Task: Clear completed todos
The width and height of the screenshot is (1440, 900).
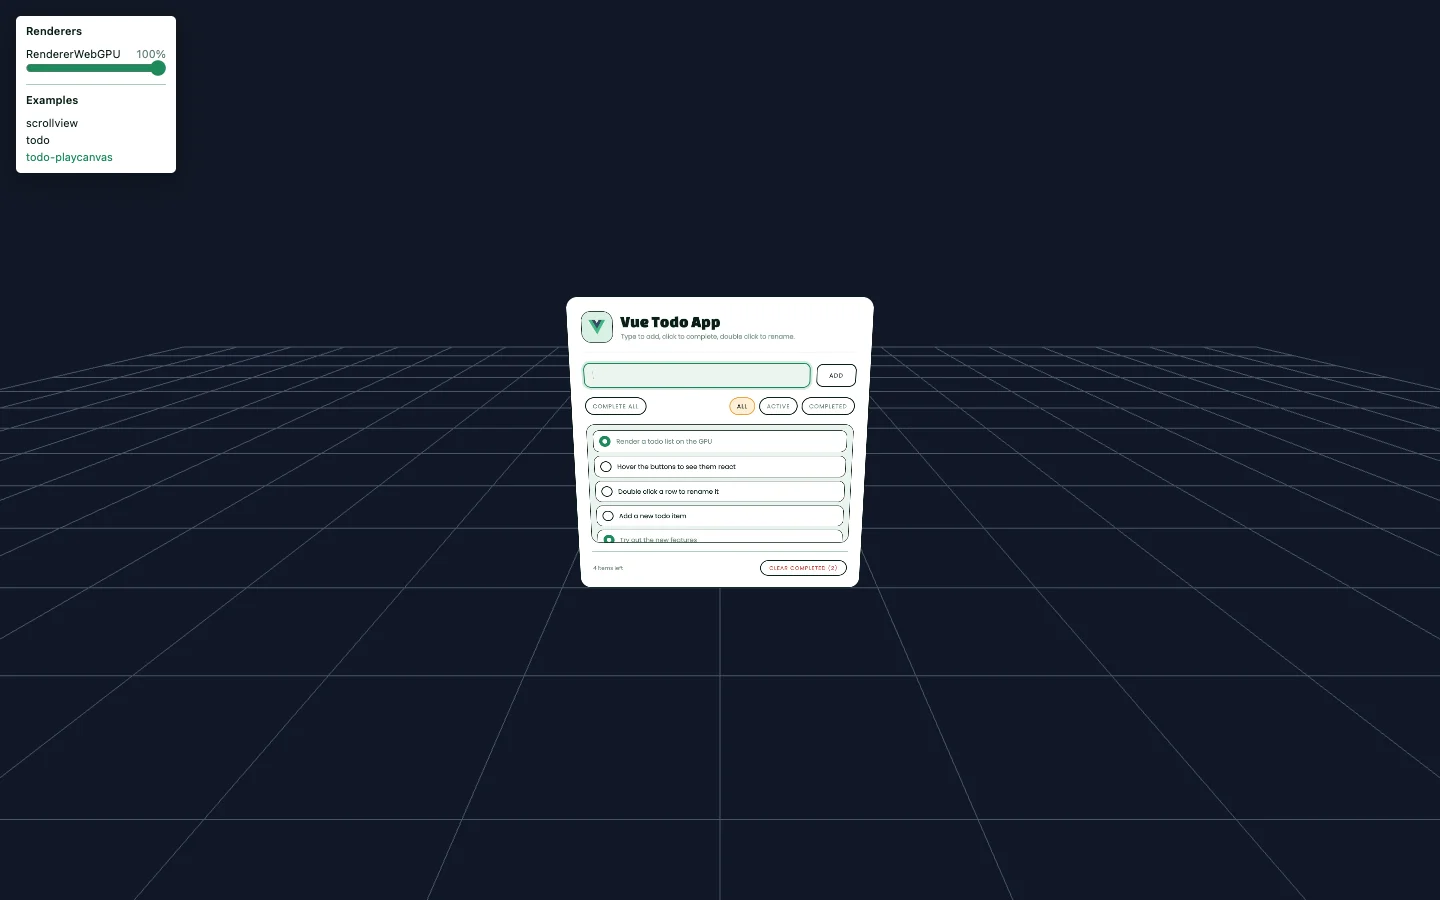Action: click(803, 568)
